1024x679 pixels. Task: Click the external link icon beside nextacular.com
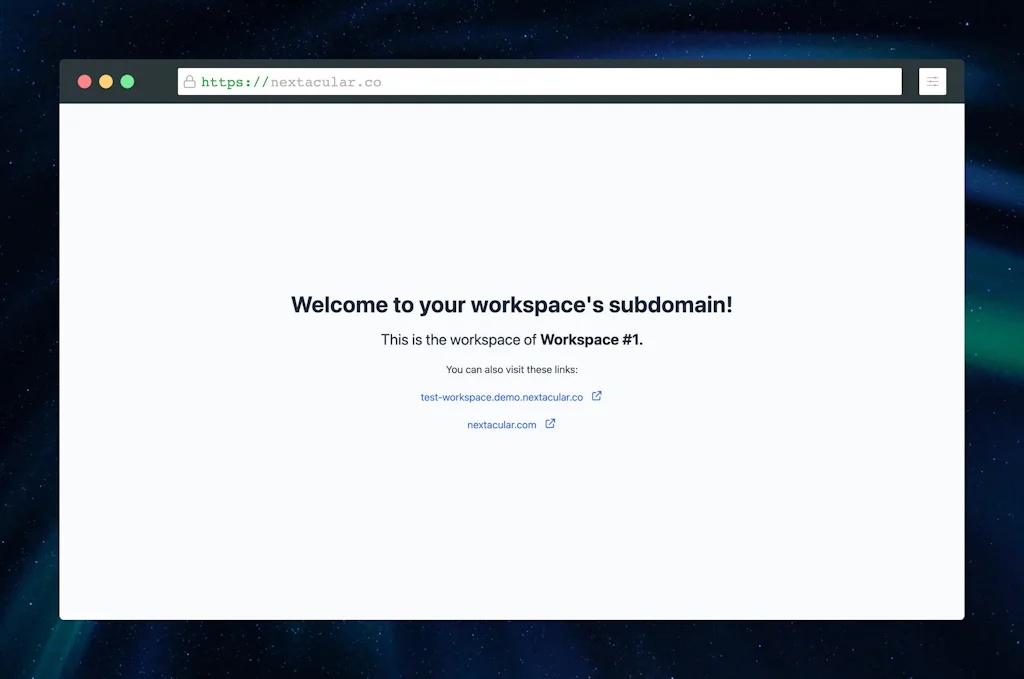tap(550, 423)
